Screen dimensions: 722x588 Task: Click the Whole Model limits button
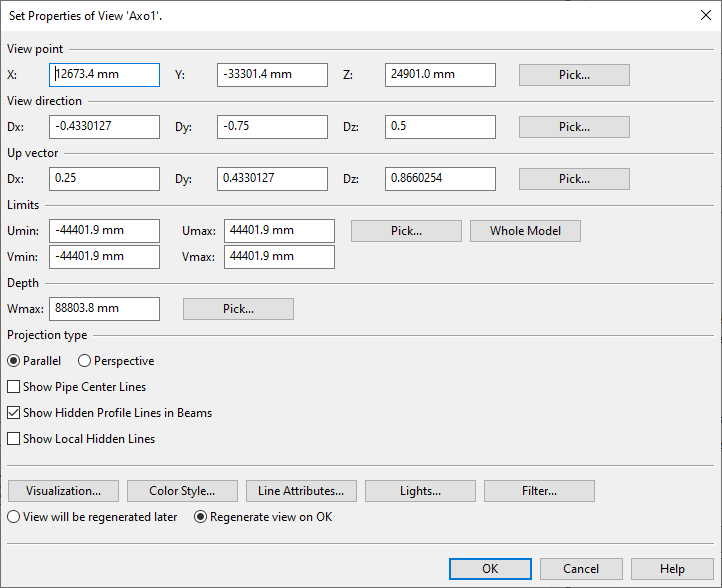tap(525, 231)
